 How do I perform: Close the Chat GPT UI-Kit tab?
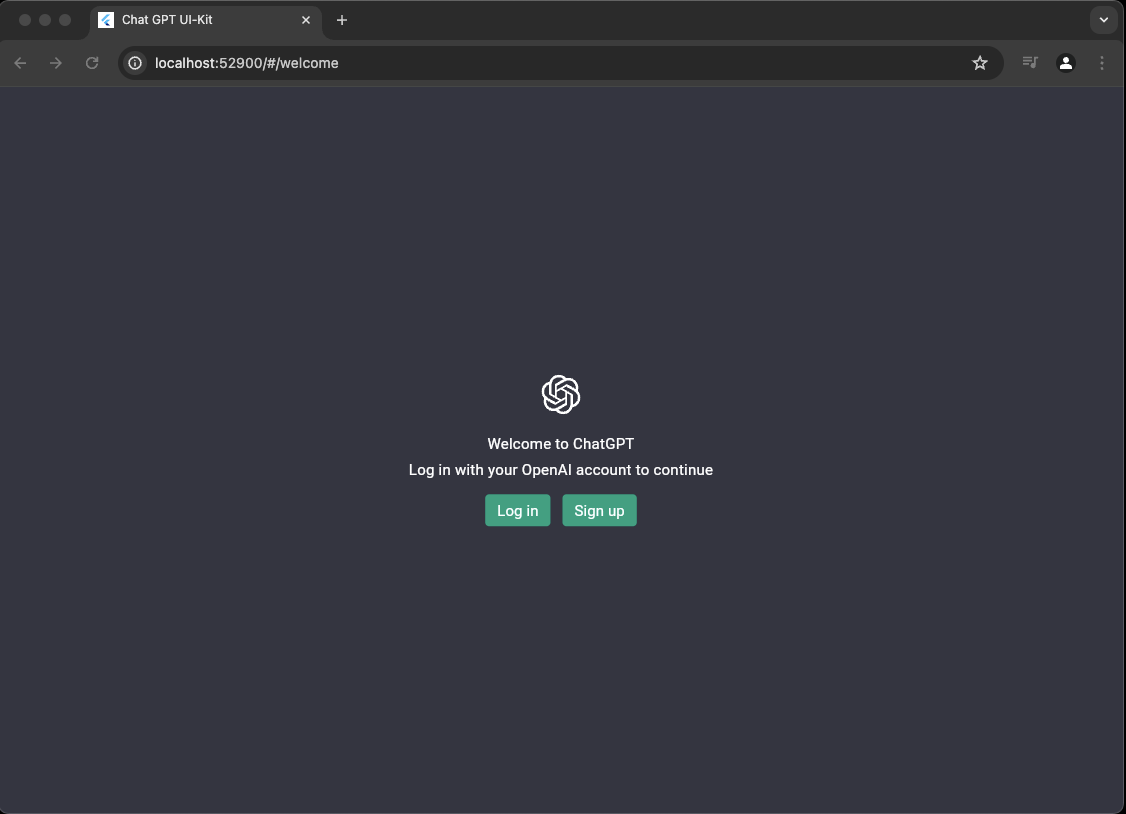point(306,20)
